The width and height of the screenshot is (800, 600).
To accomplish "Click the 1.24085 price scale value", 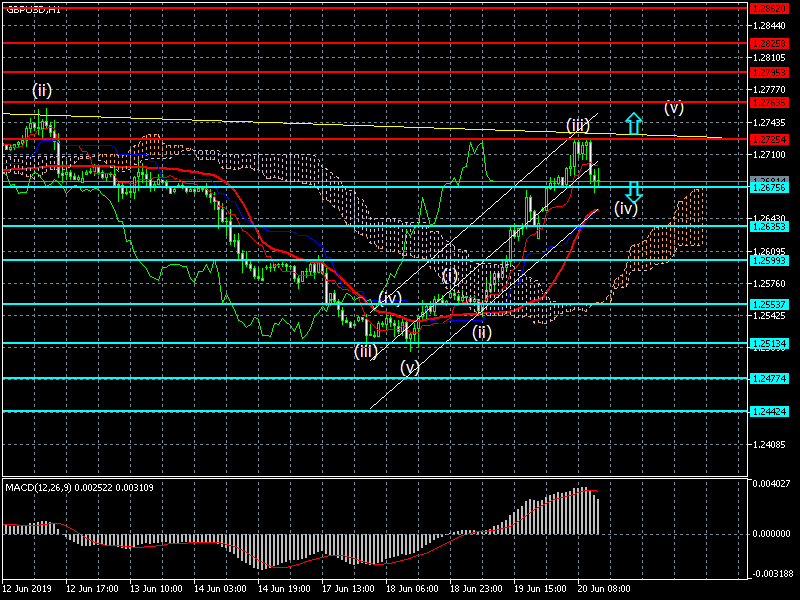I will point(769,445).
